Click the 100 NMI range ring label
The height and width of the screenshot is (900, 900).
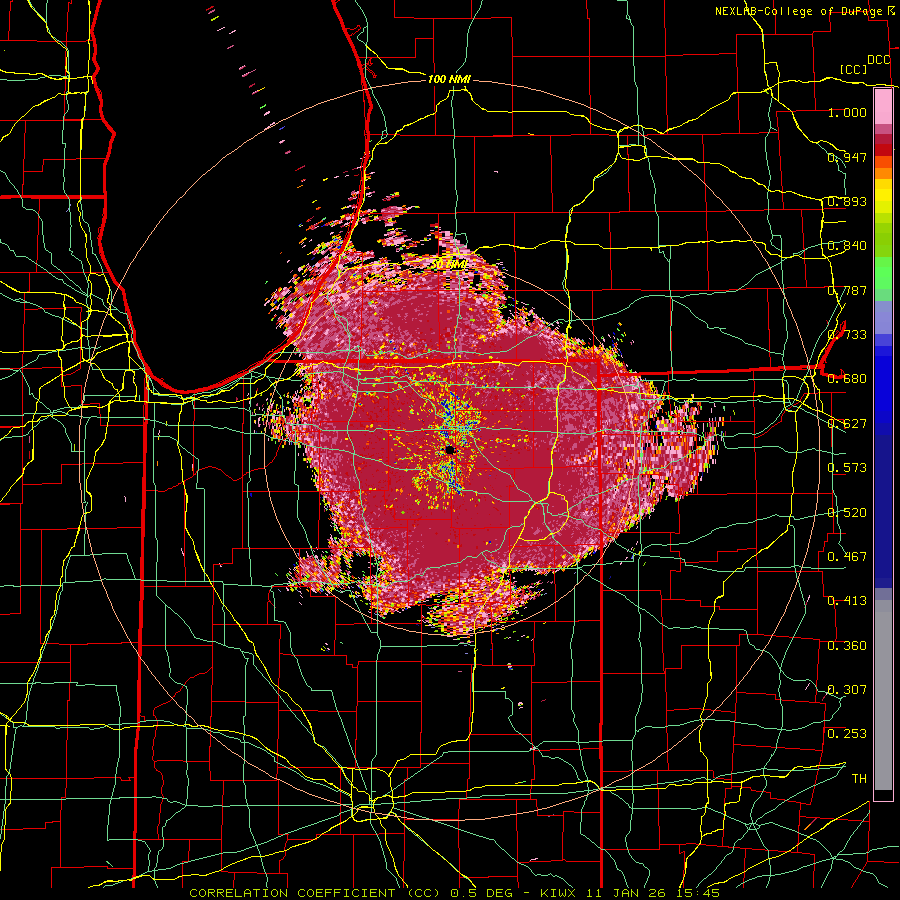[x=449, y=79]
